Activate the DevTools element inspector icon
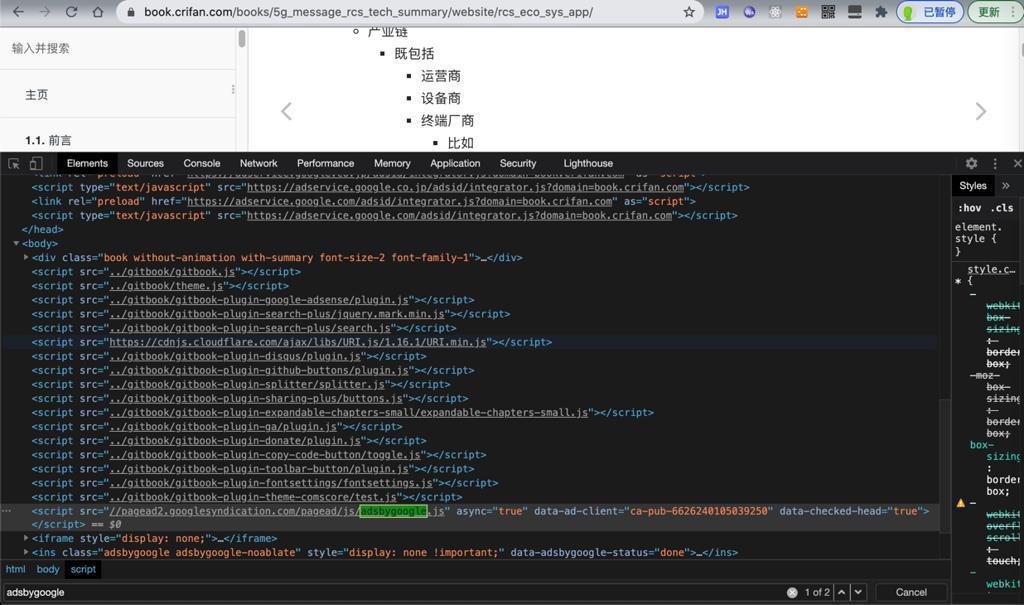 tap(14, 163)
